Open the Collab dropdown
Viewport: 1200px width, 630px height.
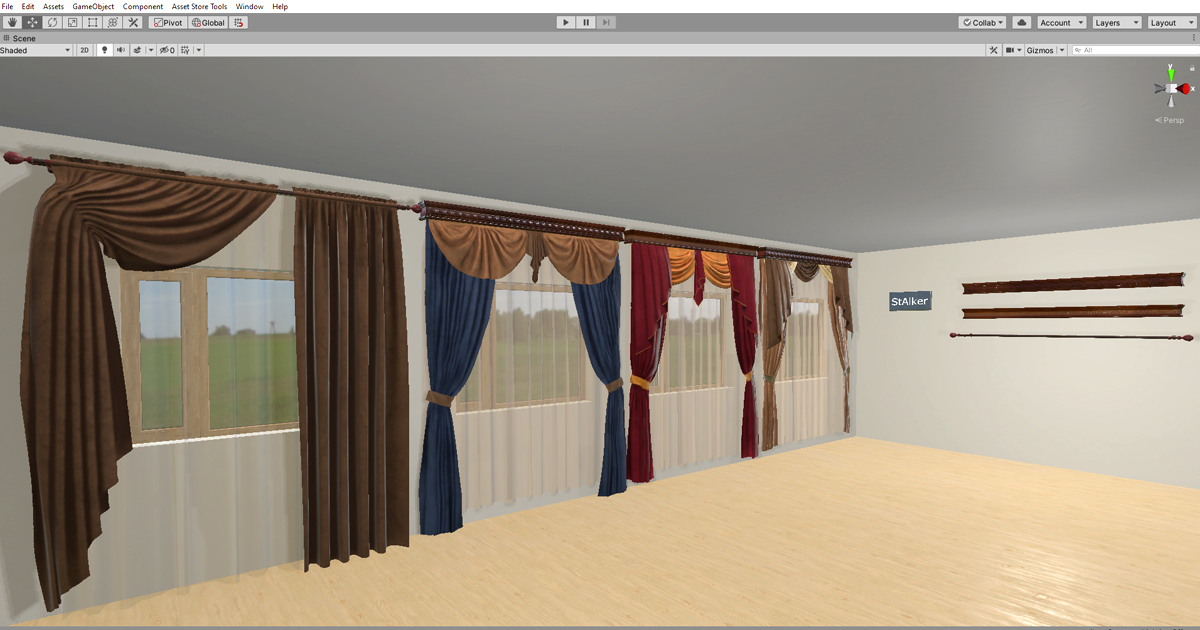point(982,22)
